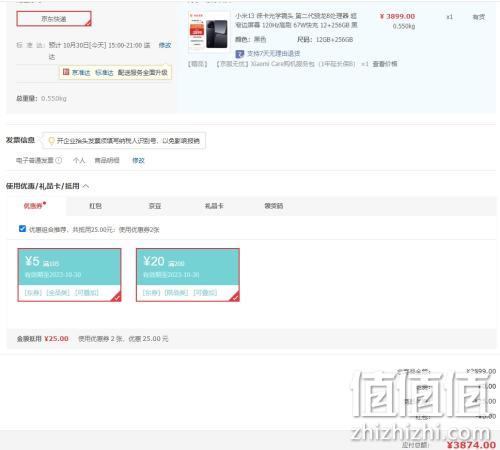500x450 pixels.
Task: Deselect the ¥20 coupon card
Action: pos(188,275)
